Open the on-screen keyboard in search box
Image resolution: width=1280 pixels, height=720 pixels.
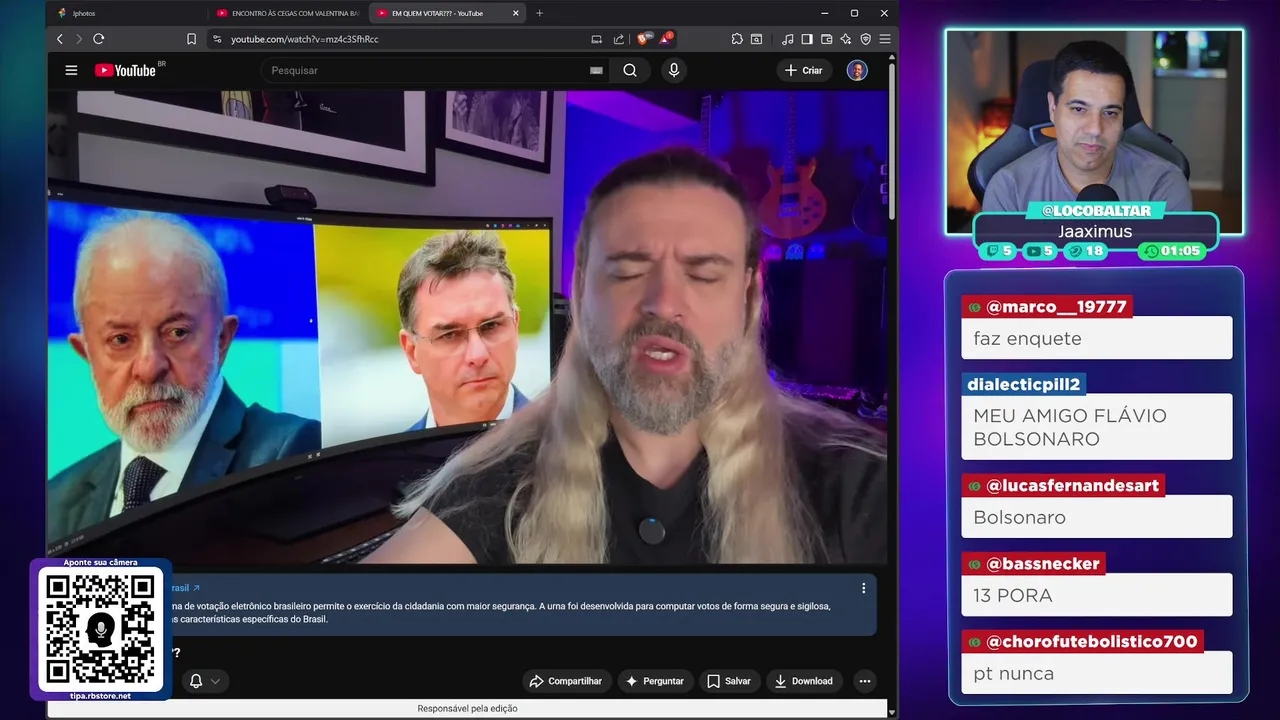[x=596, y=70]
